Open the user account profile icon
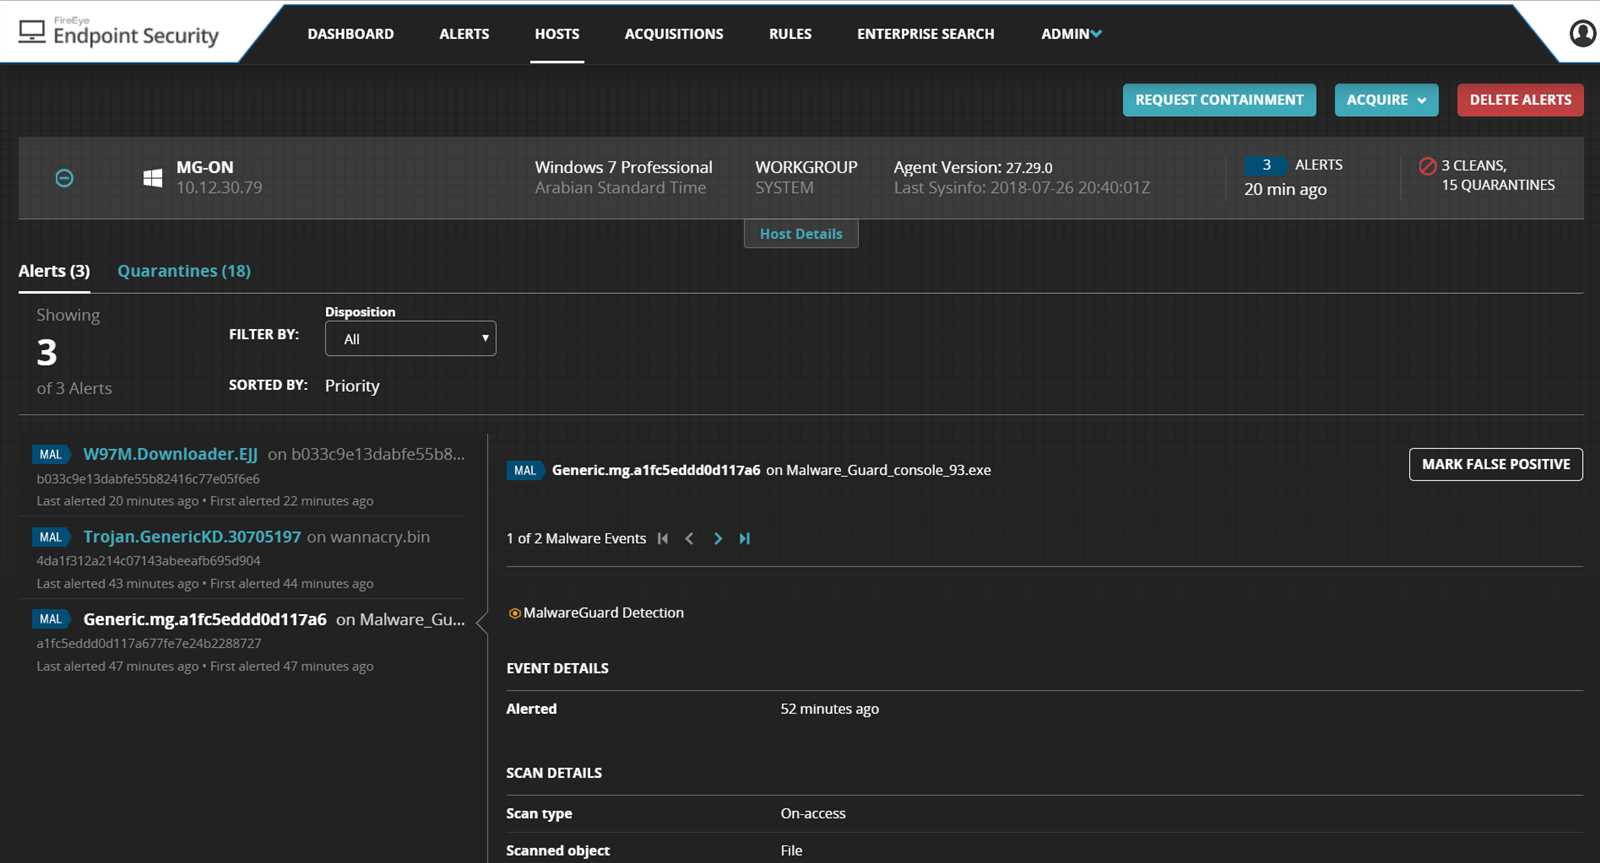The height and width of the screenshot is (863, 1600). click(x=1582, y=34)
